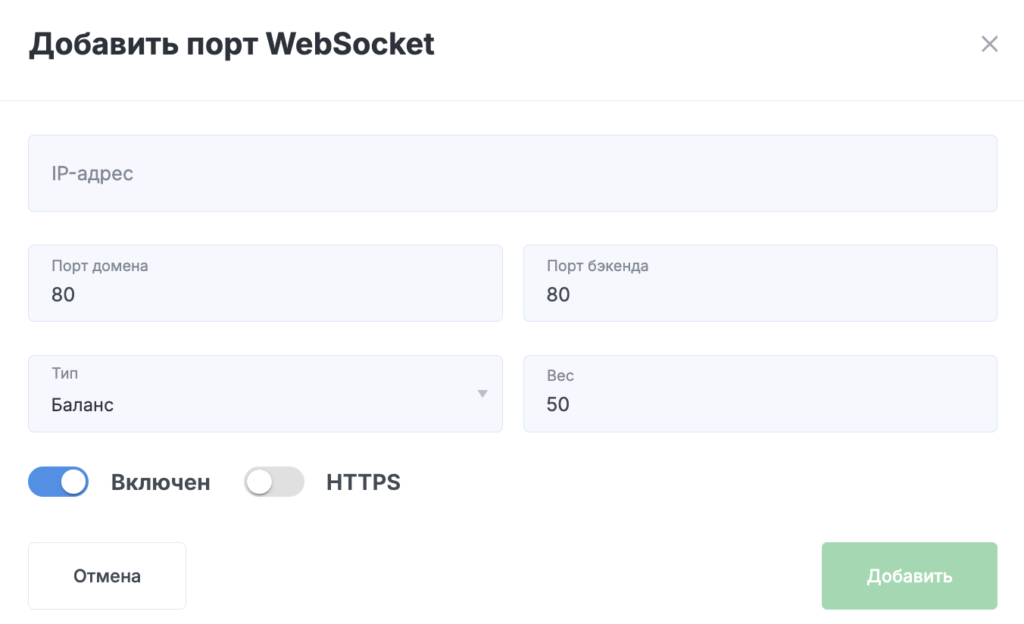Open the Тип dropdown
This screenshot has width=1024, height=624.
click(265, 394)
